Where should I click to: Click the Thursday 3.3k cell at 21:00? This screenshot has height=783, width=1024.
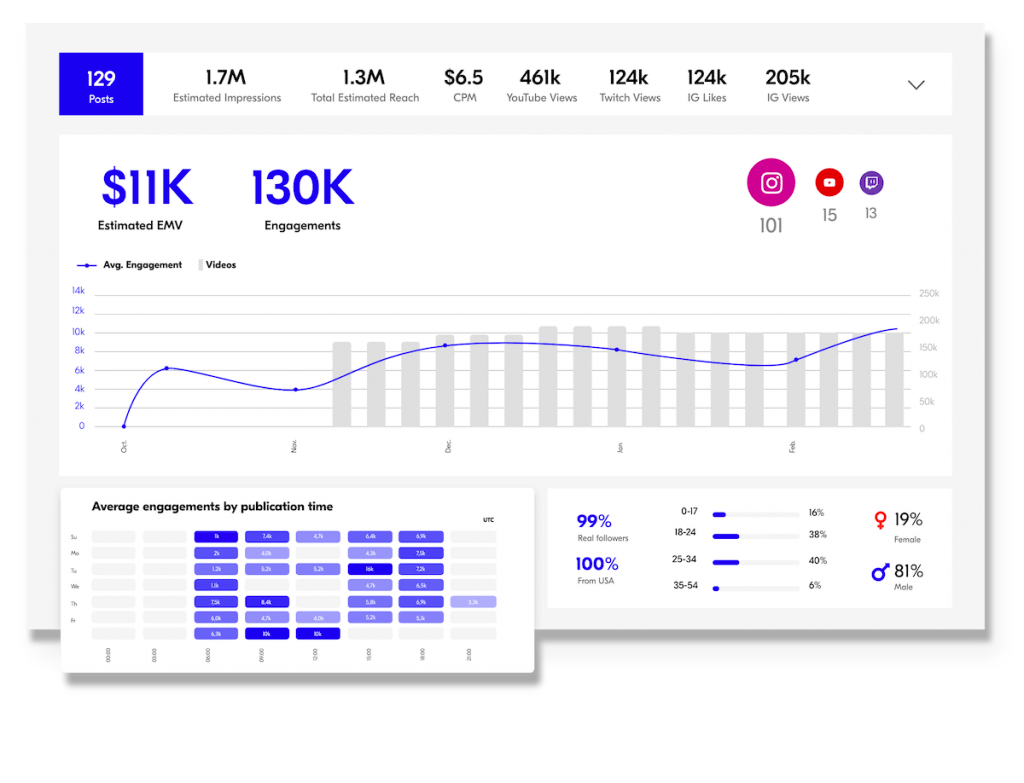coord(473,602)
